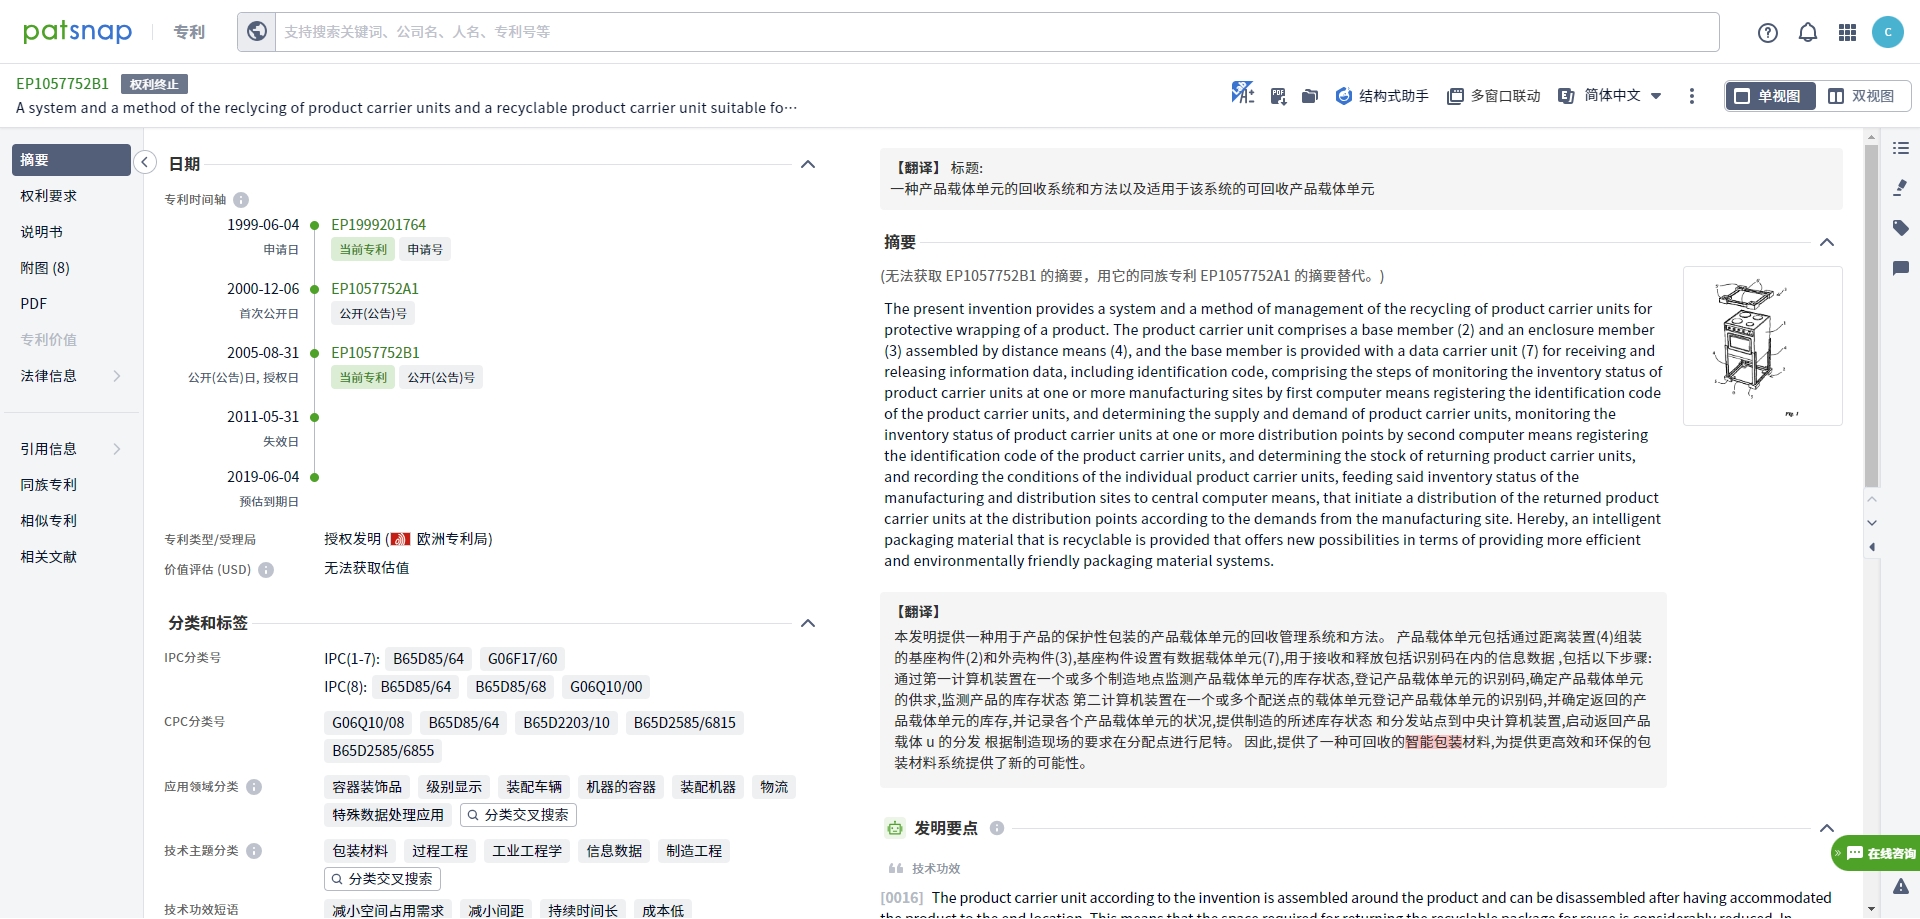
Task: Open the 权利要求 tab
Action: 49,196
